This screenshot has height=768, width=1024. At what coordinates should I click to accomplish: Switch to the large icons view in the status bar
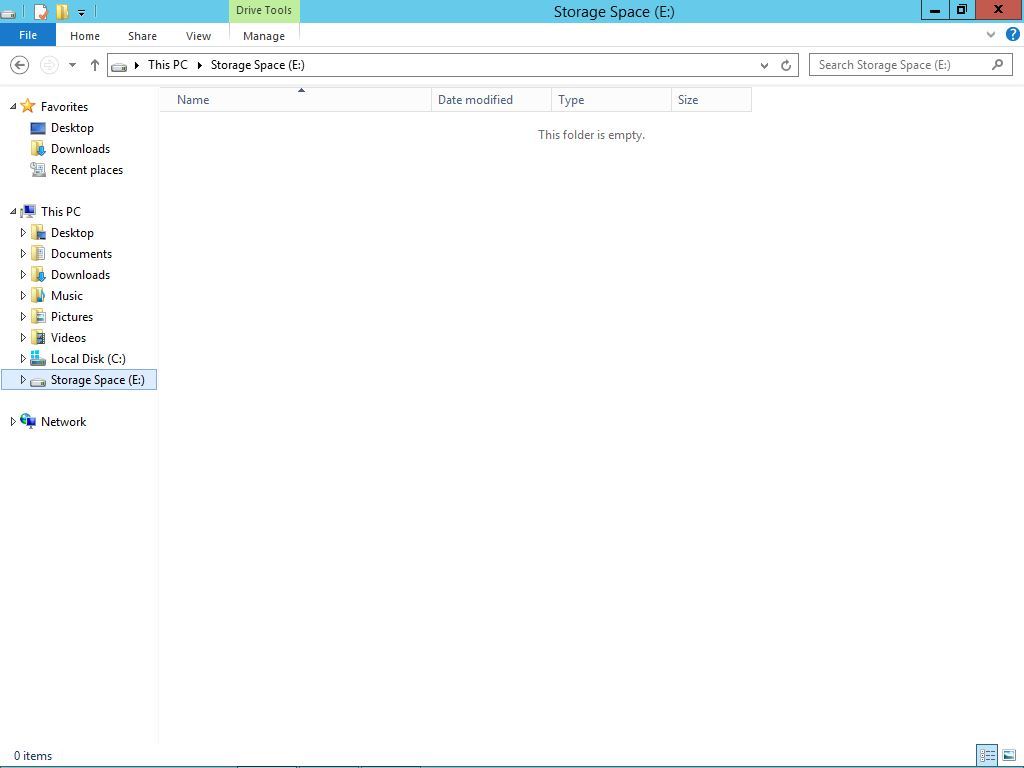coord(1009,755)
